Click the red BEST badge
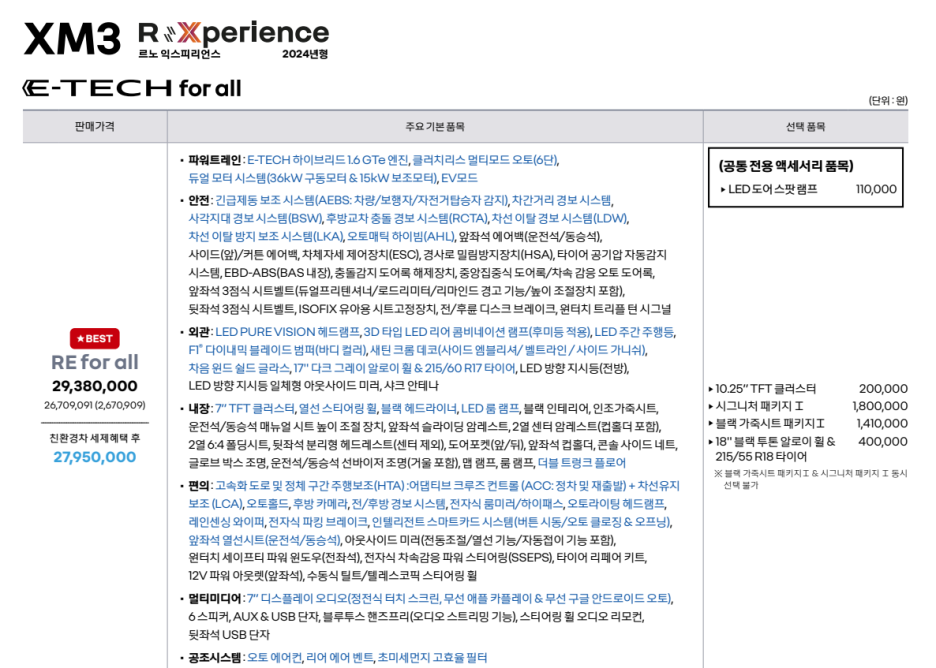936x668 pixels. tap(94, 338)
